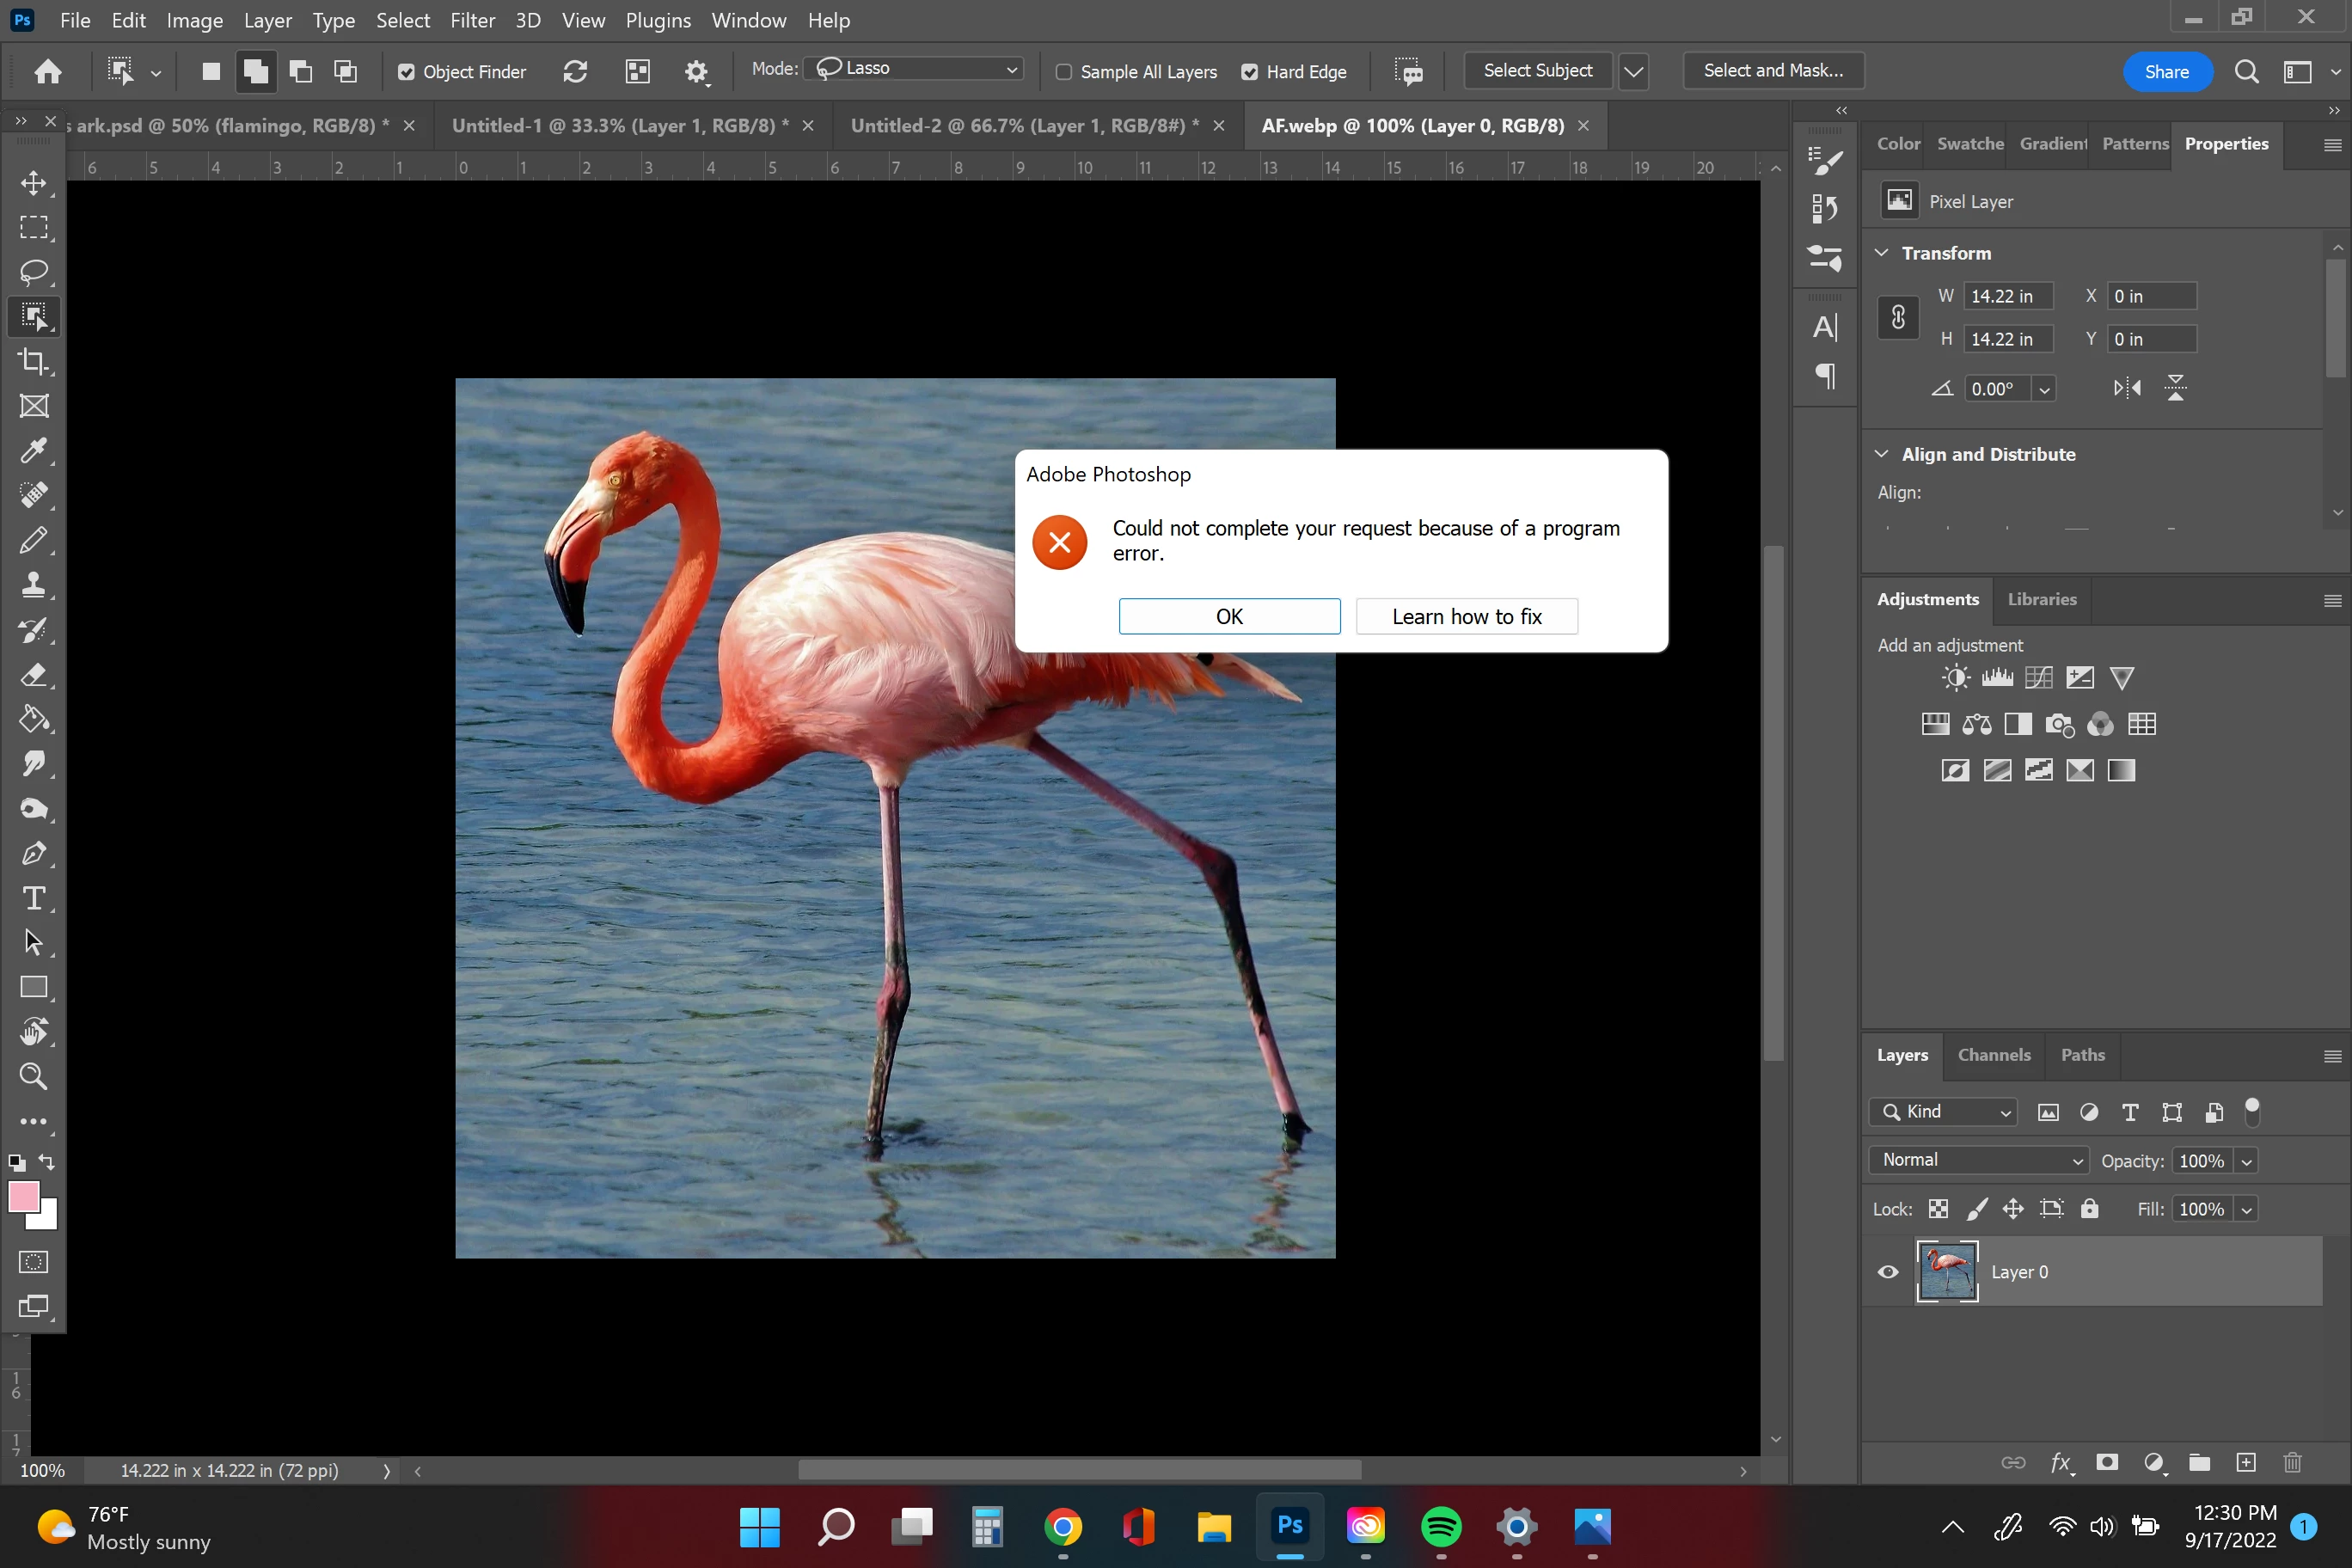Viewport: 2352px width, 1568px height.
Task: Switch to the Untitled-1 document tab
Action: click(620, 126)
